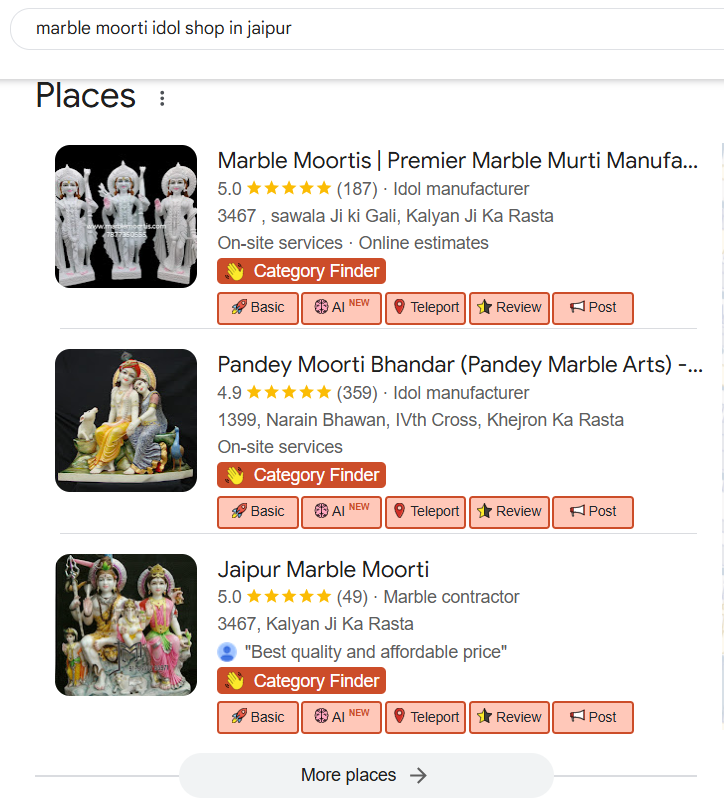Screen dimensions: 724x807
Task: Click the Jaipur Marble Moorti thumbnail image
Action: pyautogui.click(x=126, y=625)
